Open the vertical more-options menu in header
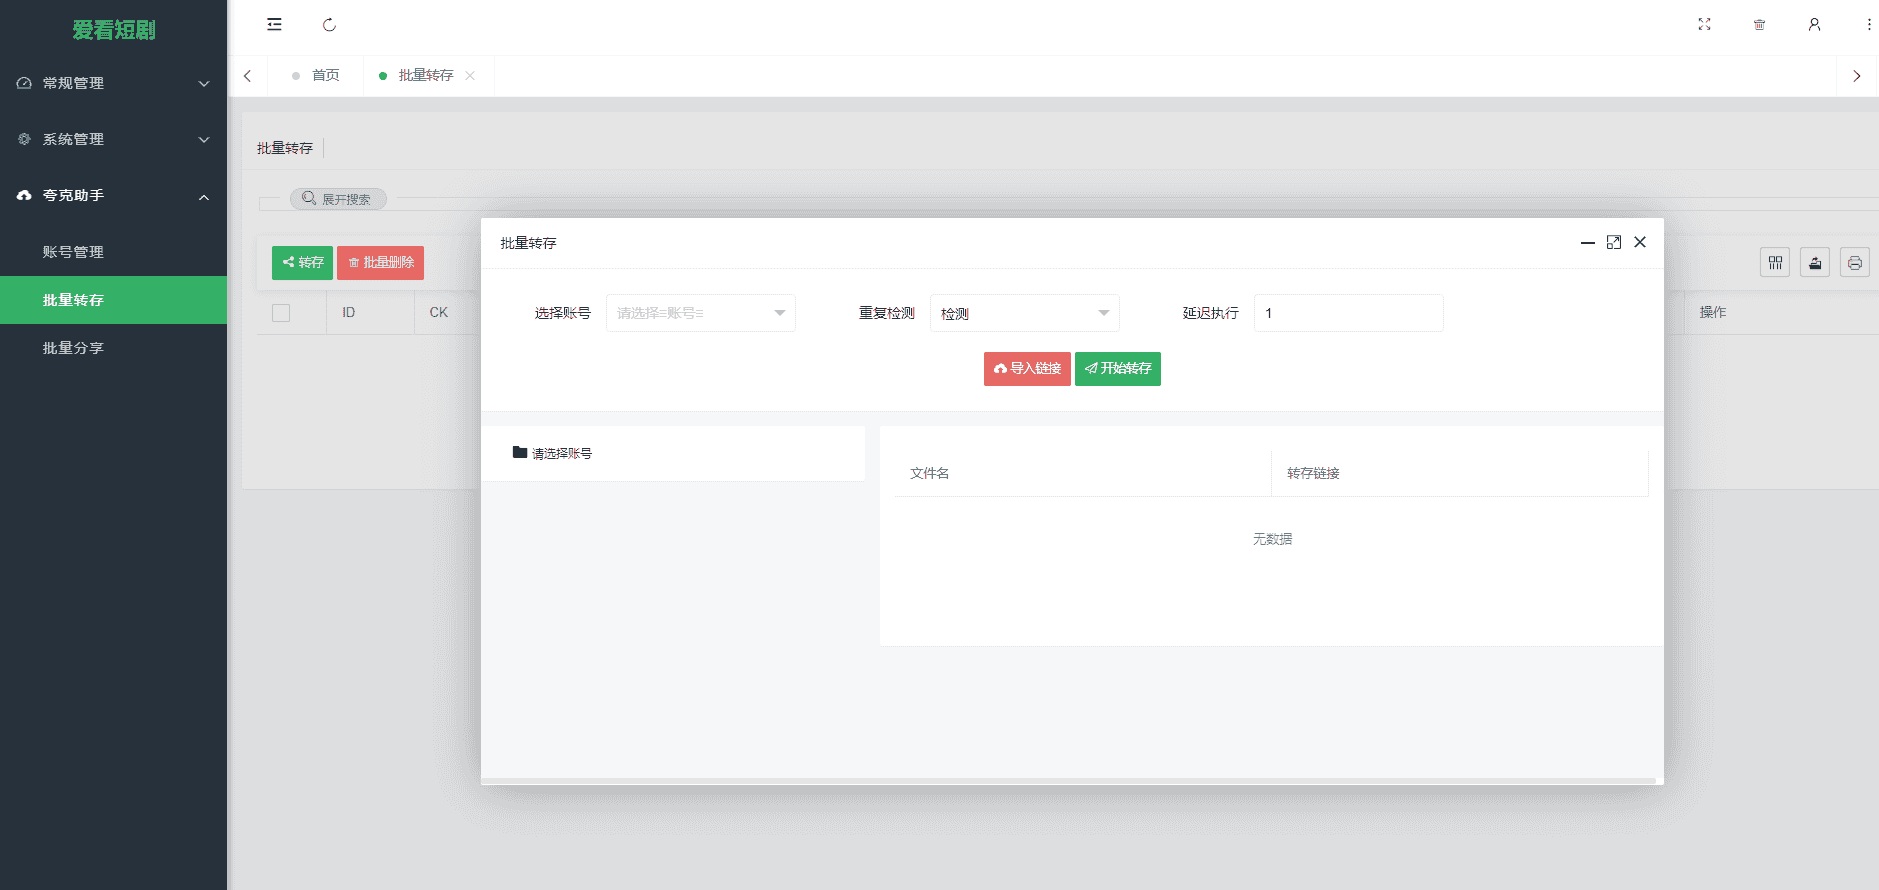This screenshot has height=890, width=1879. pos(1868,25)
